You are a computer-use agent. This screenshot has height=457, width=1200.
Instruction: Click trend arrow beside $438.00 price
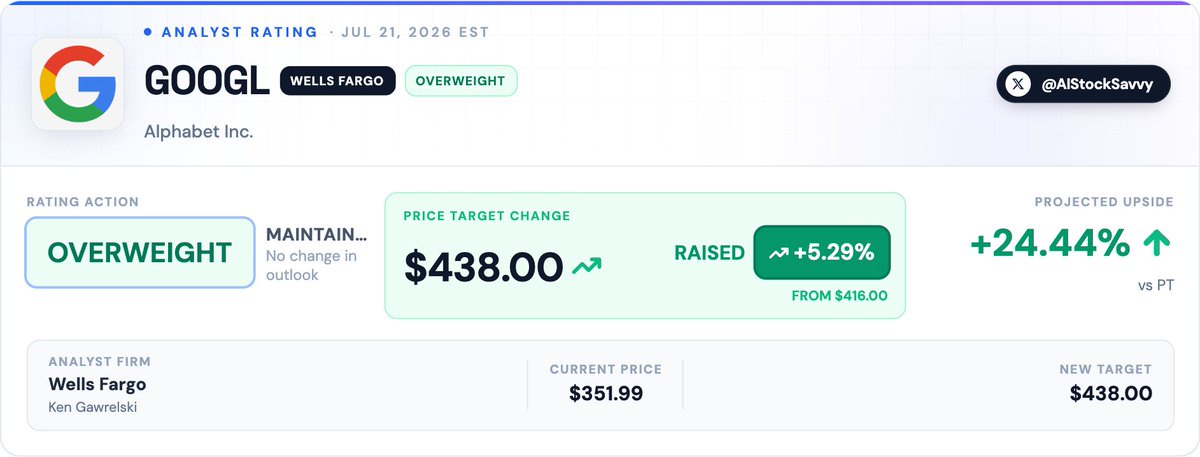pyautogui.click(x=587, y=266)
